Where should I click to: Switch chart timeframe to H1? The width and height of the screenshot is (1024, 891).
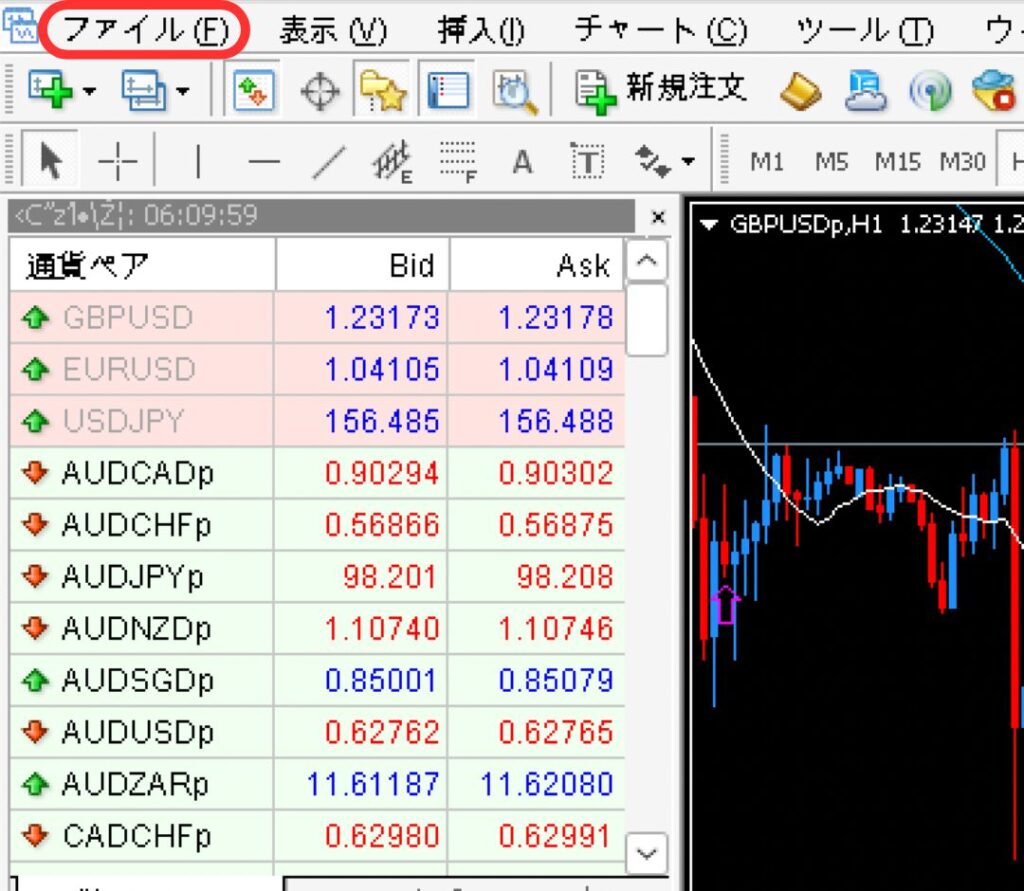(x=1016, y=160)
